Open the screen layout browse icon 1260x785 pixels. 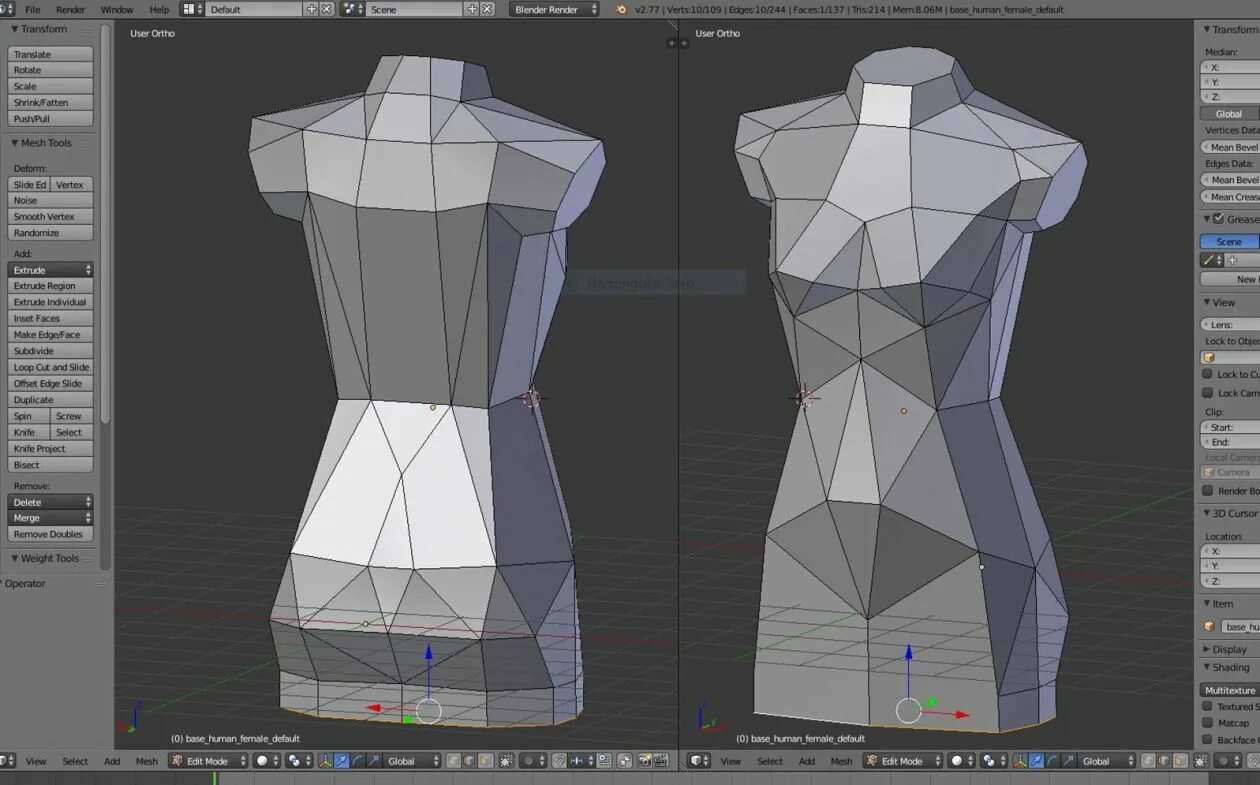(193, 9)
